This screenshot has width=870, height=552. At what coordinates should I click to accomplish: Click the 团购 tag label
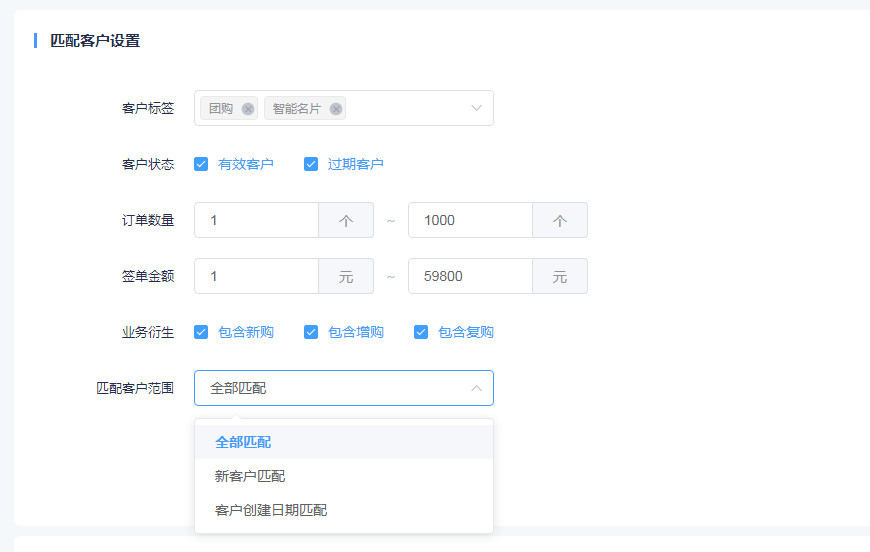[x=221, y=109]
